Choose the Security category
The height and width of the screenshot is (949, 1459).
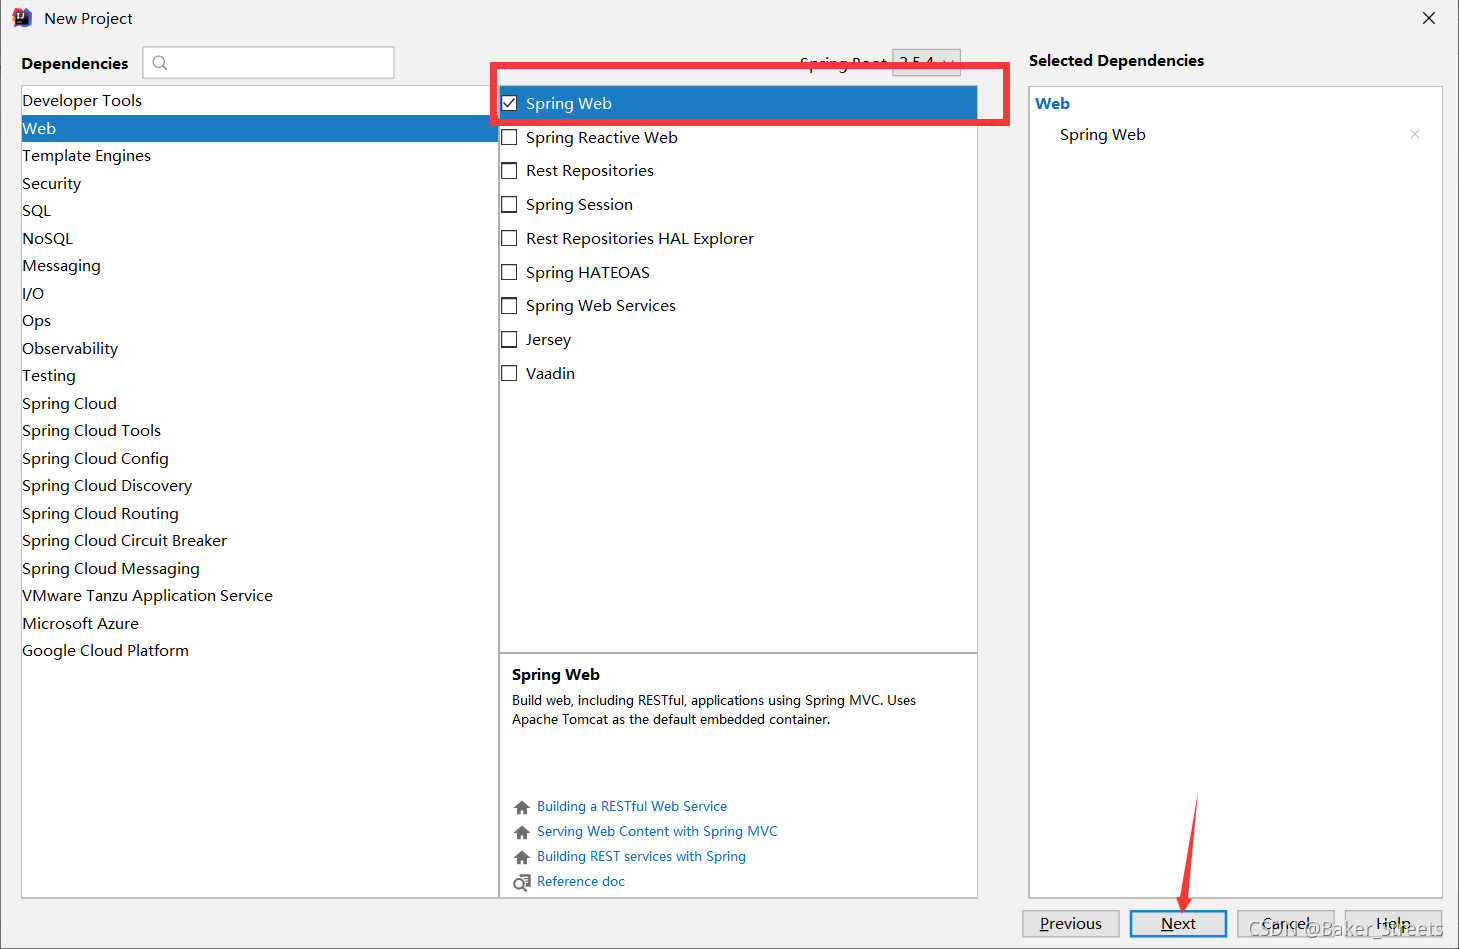click(x=260, y=183)
